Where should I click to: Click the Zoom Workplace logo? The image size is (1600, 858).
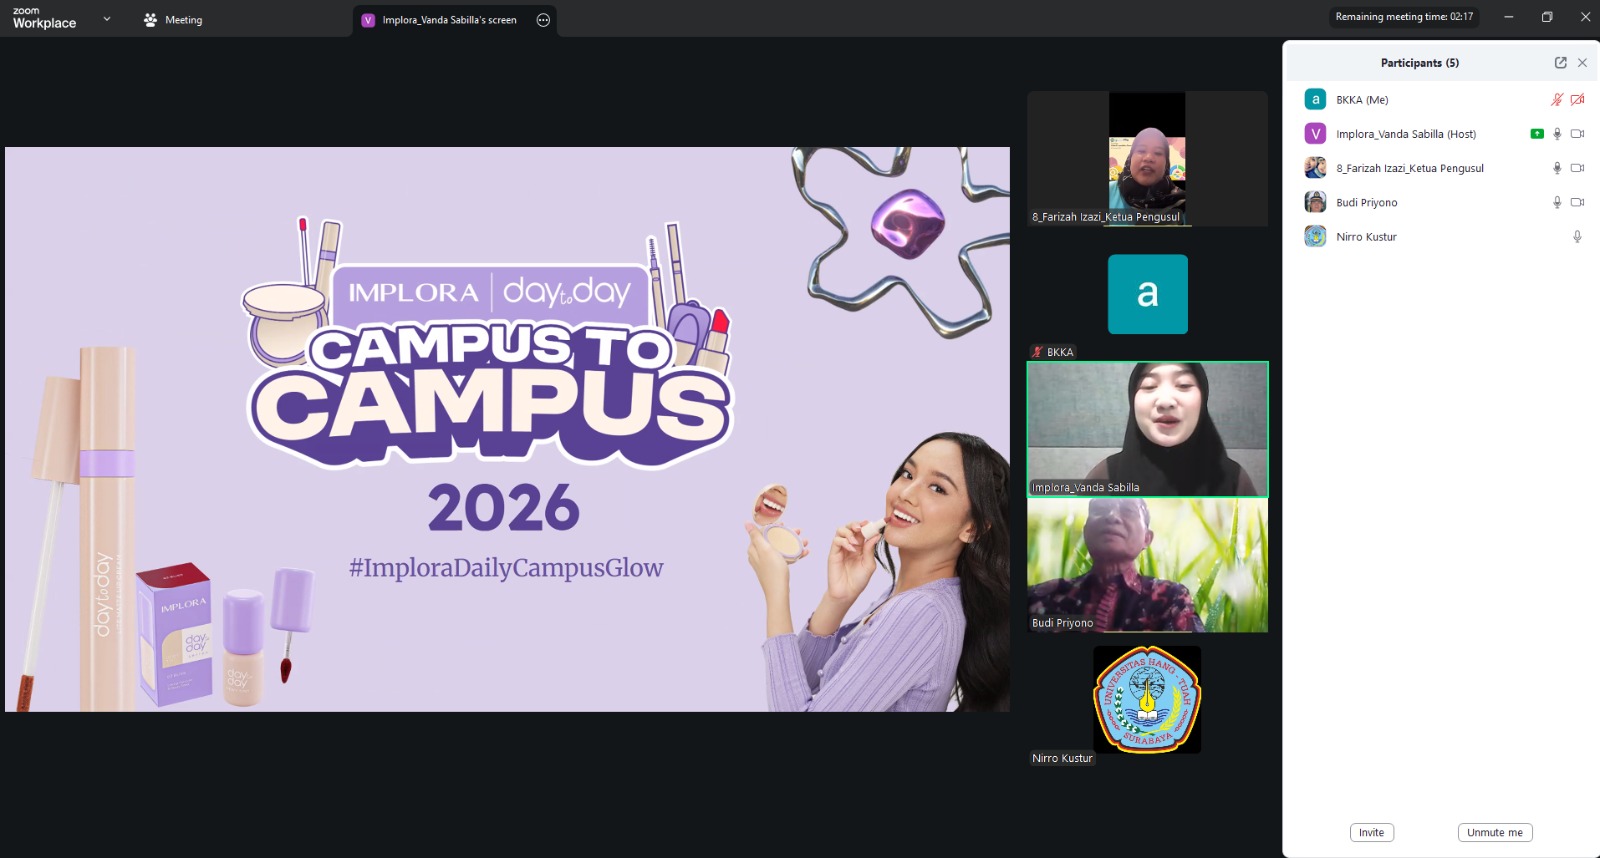[44, 19]
